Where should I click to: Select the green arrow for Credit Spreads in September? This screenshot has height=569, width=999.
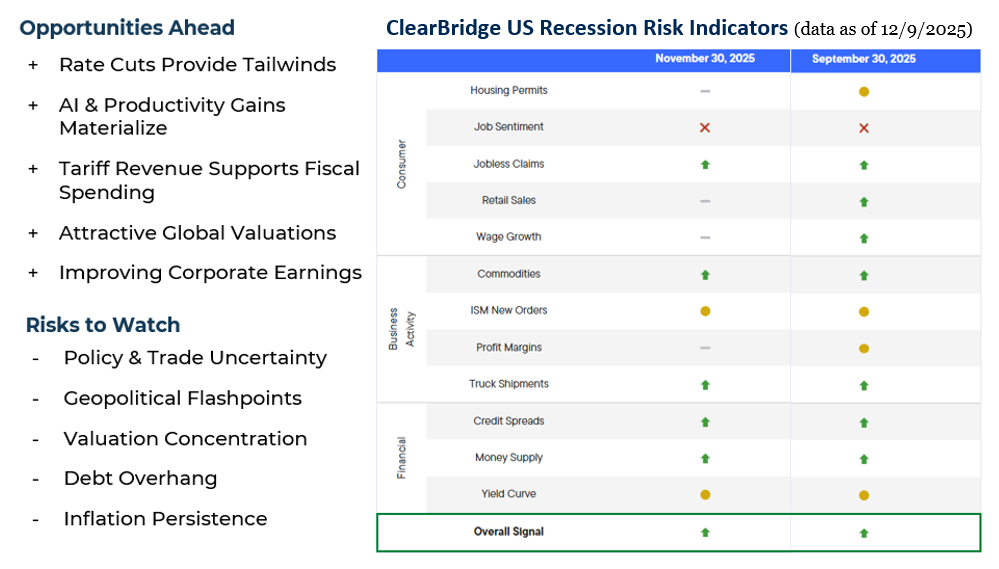click(864, 422)
